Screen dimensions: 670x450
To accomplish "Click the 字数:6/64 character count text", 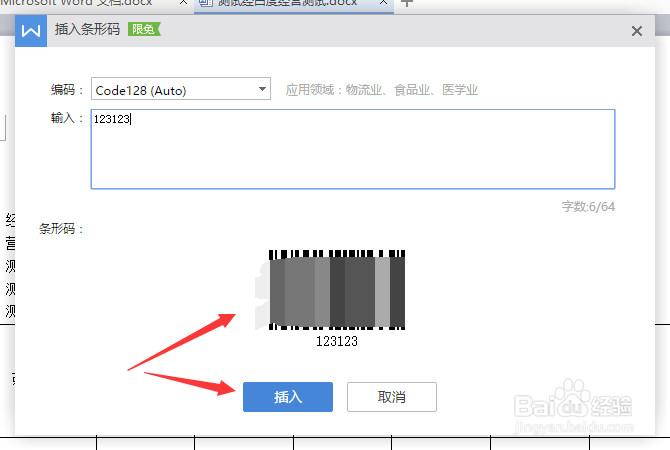I will pos(588,207).
